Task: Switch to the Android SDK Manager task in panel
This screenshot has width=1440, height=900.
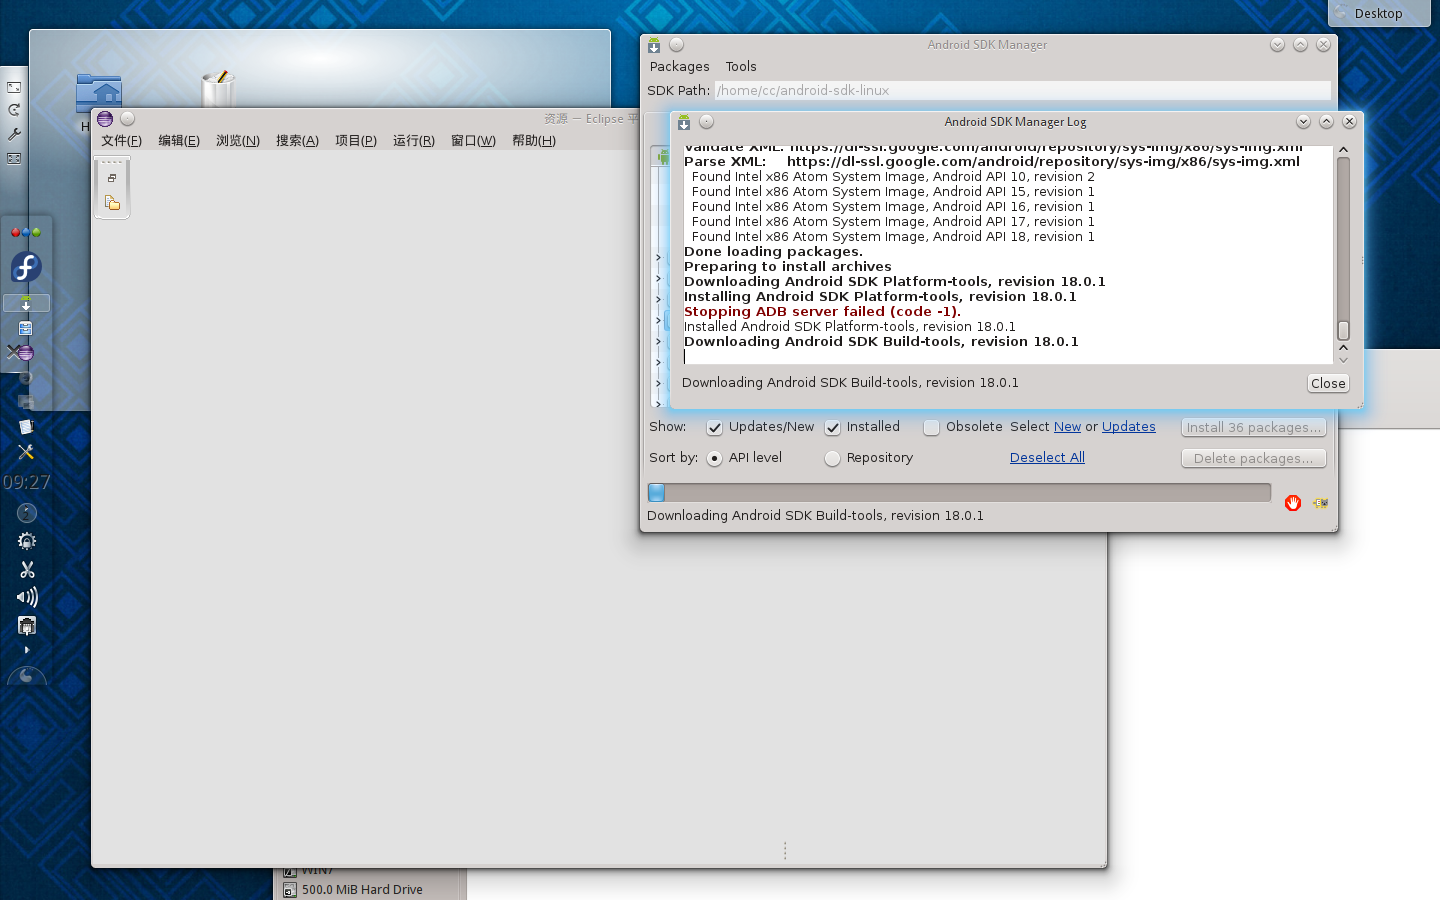Action: pyautogui.click(x=26, y=303)
